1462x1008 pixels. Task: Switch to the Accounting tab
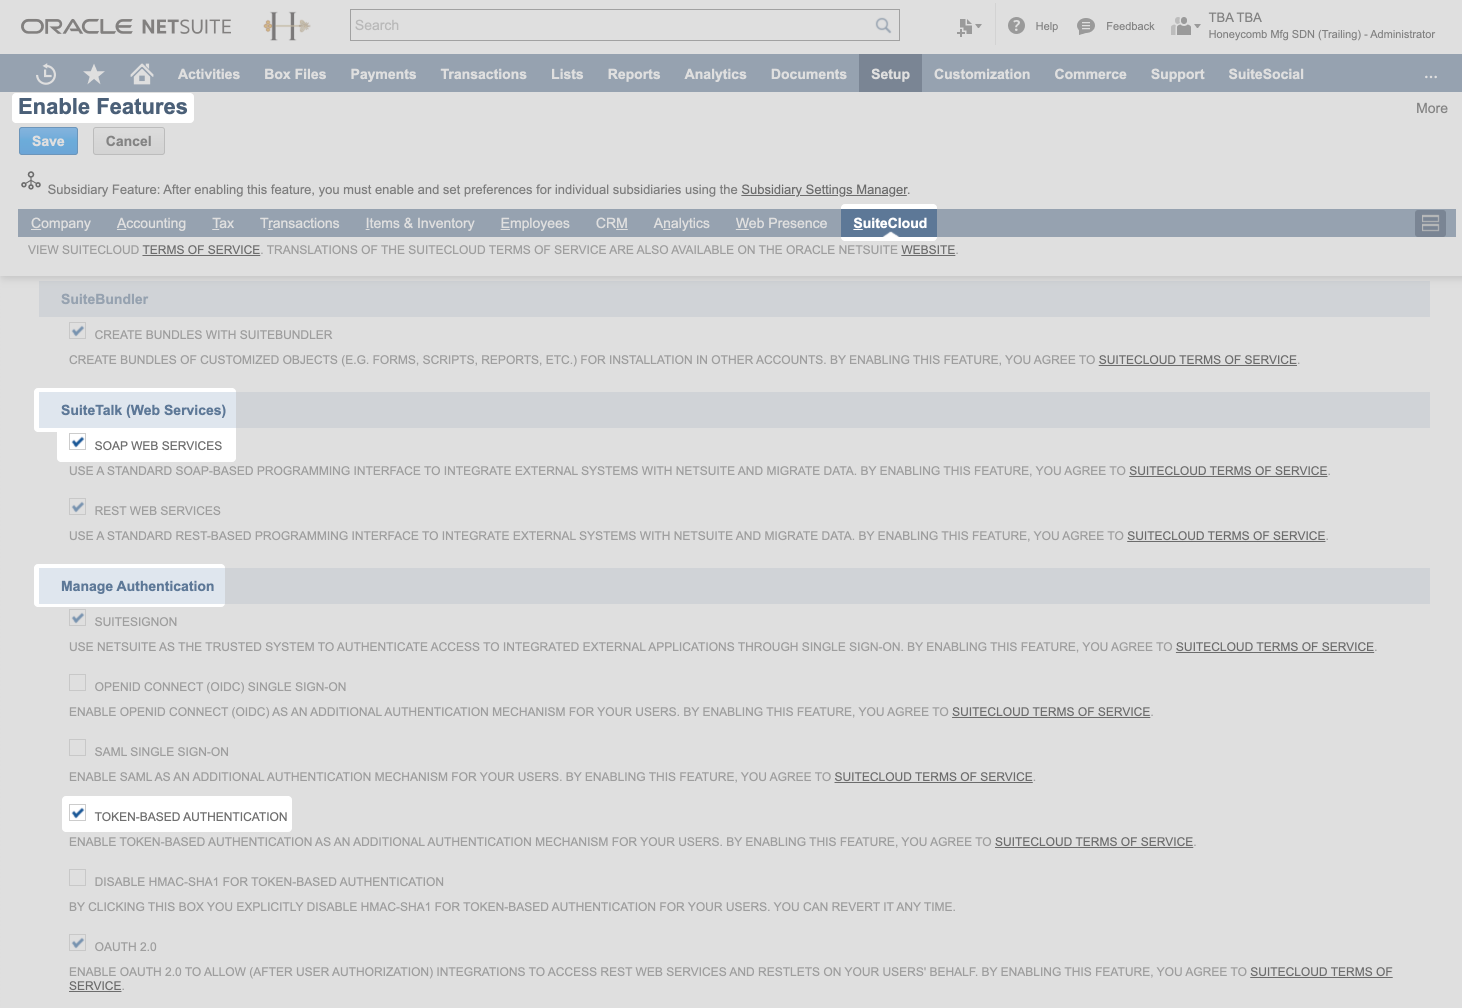151,223
